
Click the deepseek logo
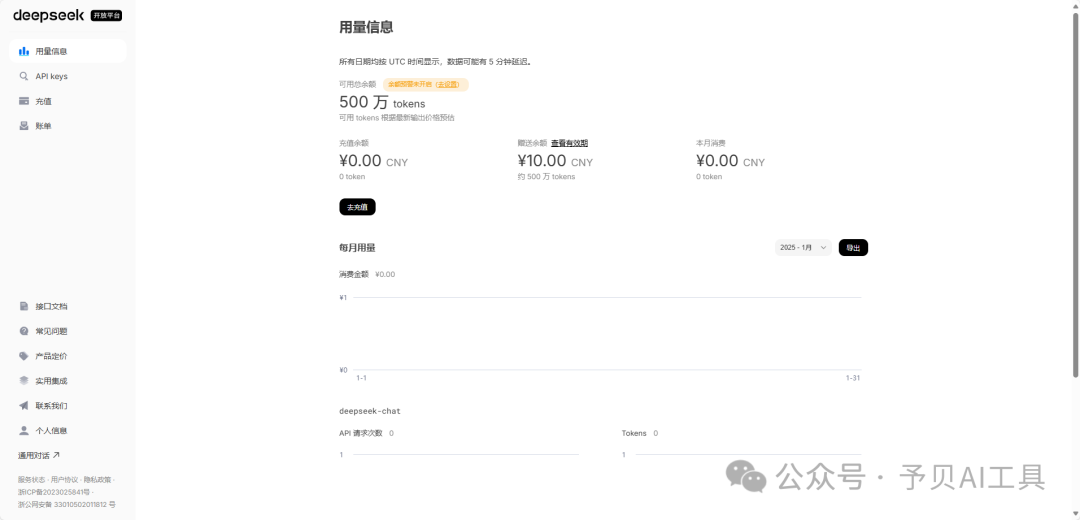coord(48,15)
